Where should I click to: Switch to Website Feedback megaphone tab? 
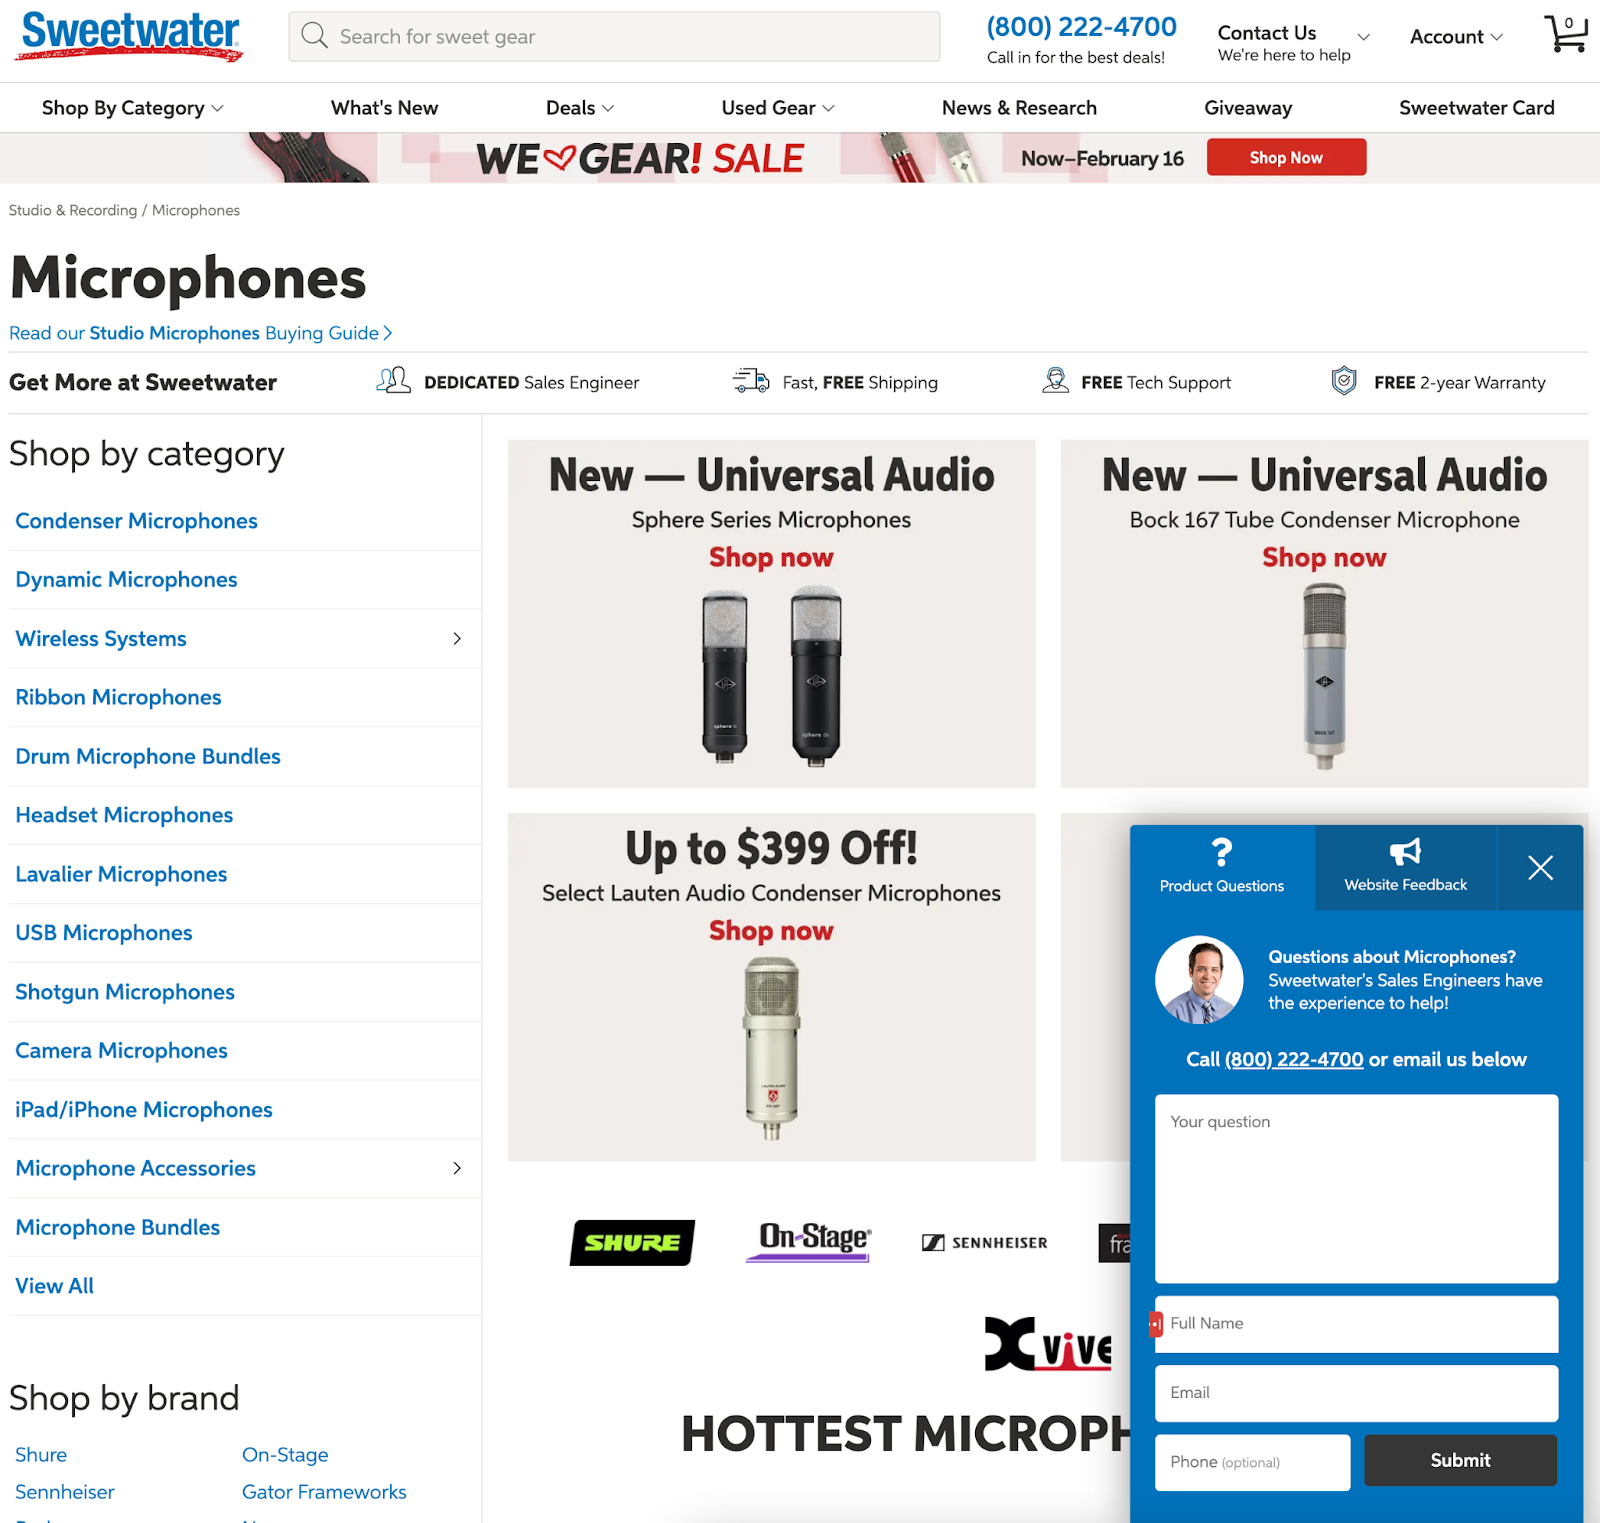1405,867
